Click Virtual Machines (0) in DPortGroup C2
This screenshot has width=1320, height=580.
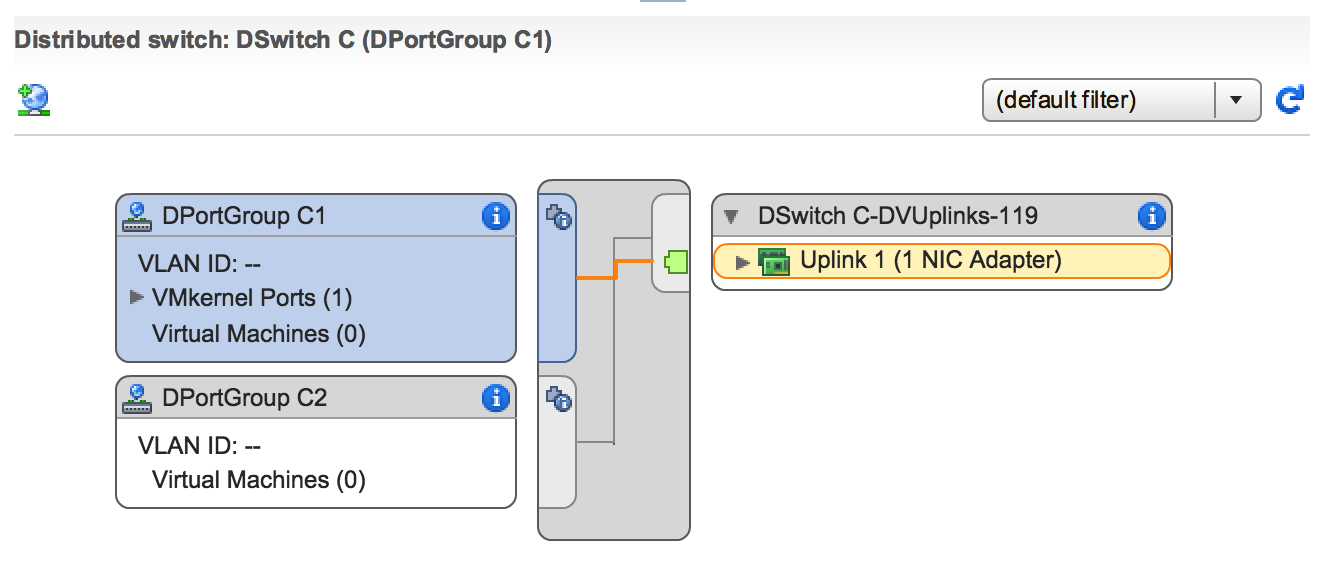(x=258, y=480)
